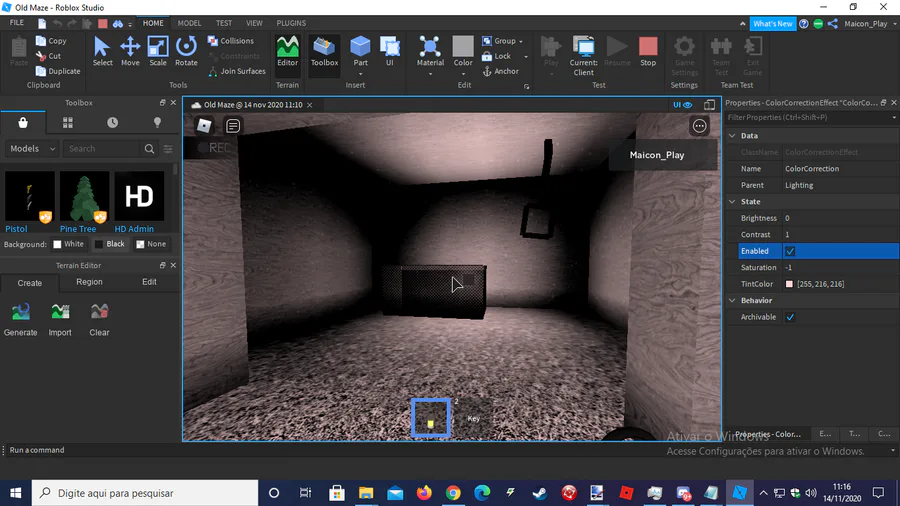Expand the Color dropdown arrow
Image resolution: width=900 pixels, height=506 pixels.
tap(463, 74)
